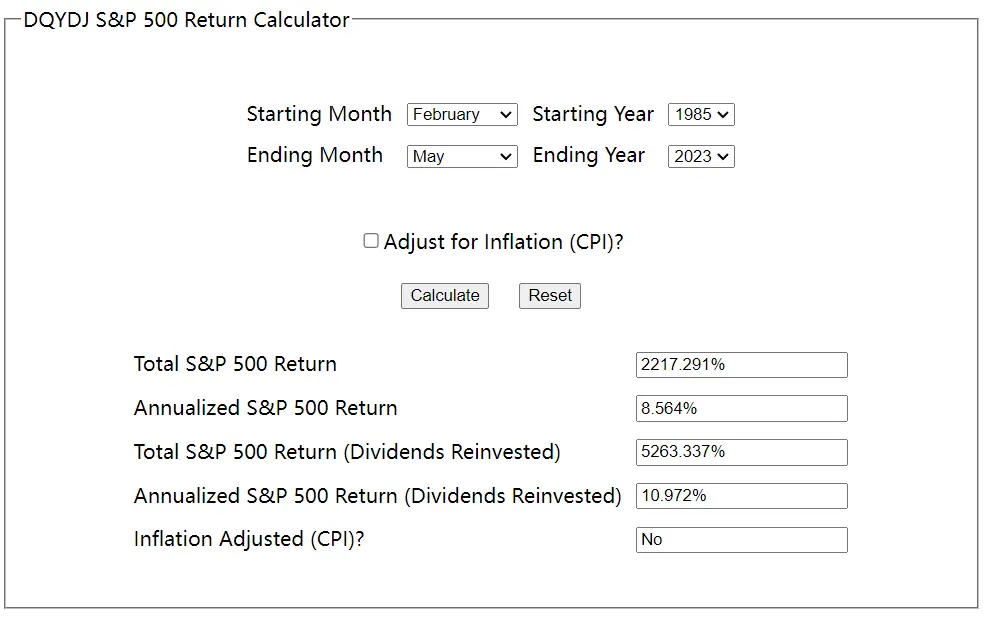Open the Starting Year dropdown showing 1985
The height and width of the screenshot is (617, 986).
[x=701, y=114]
